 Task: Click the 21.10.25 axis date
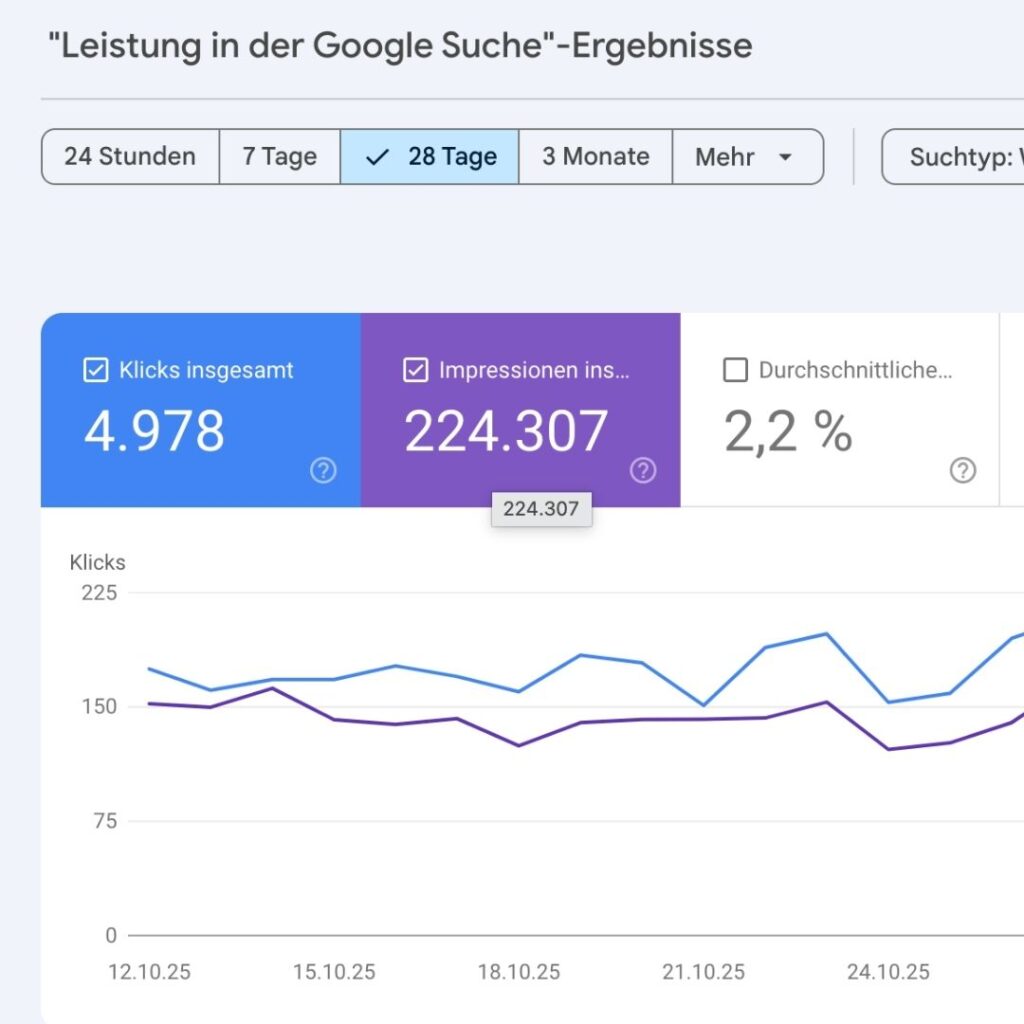coord(704,972)
